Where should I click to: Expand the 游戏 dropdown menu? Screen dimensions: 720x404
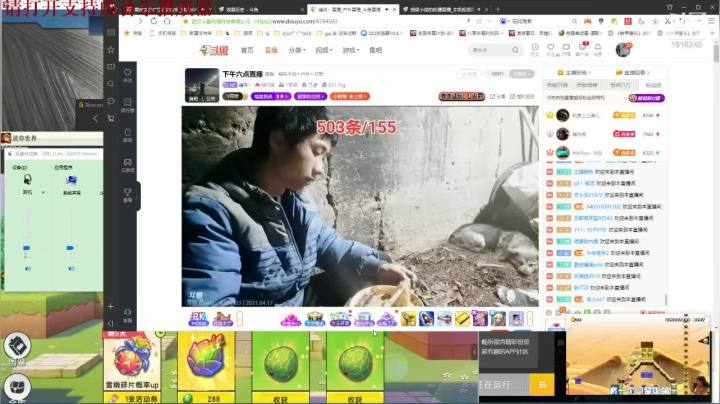351,50
